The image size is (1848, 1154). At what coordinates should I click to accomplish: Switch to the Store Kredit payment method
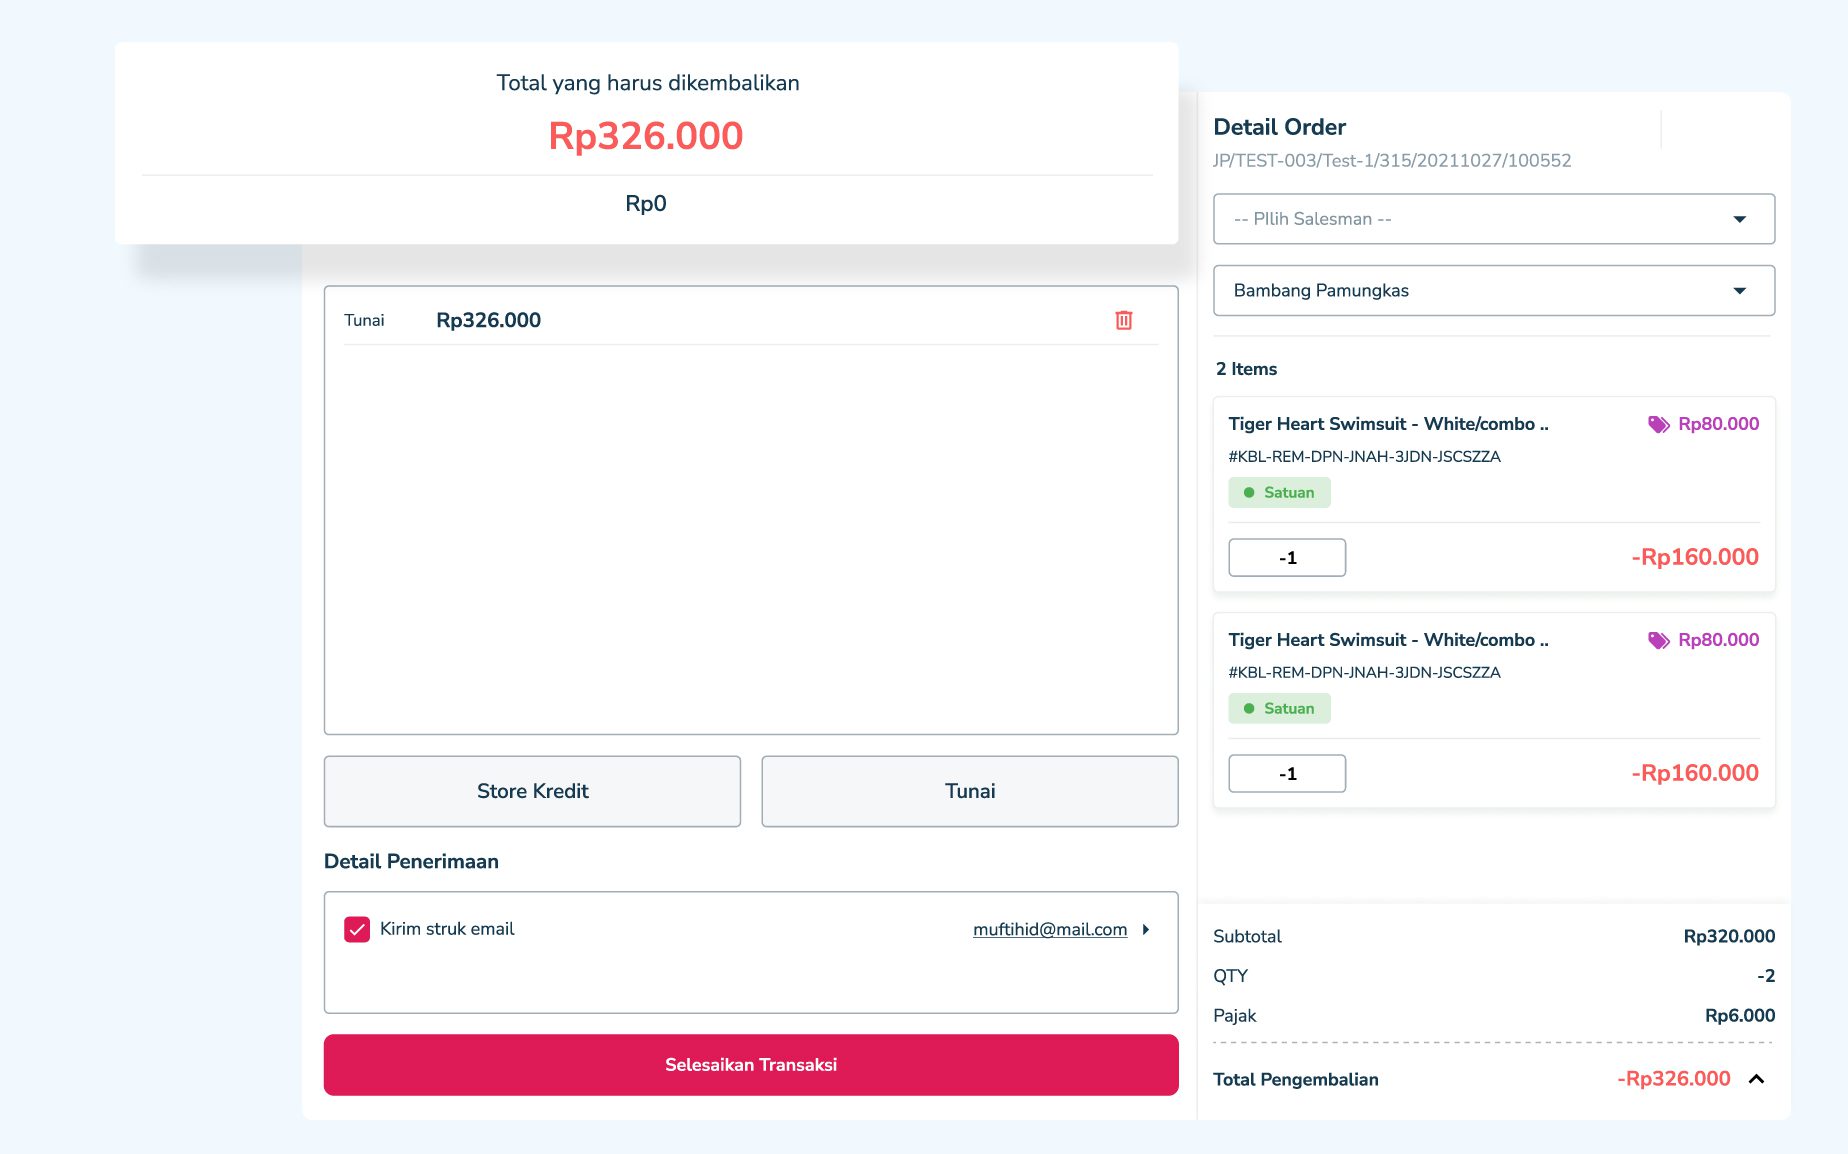(531, 791)
